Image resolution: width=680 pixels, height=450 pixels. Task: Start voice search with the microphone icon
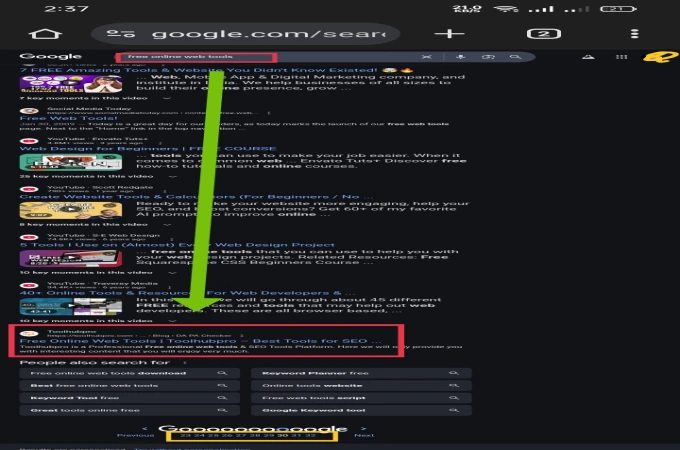461,57
